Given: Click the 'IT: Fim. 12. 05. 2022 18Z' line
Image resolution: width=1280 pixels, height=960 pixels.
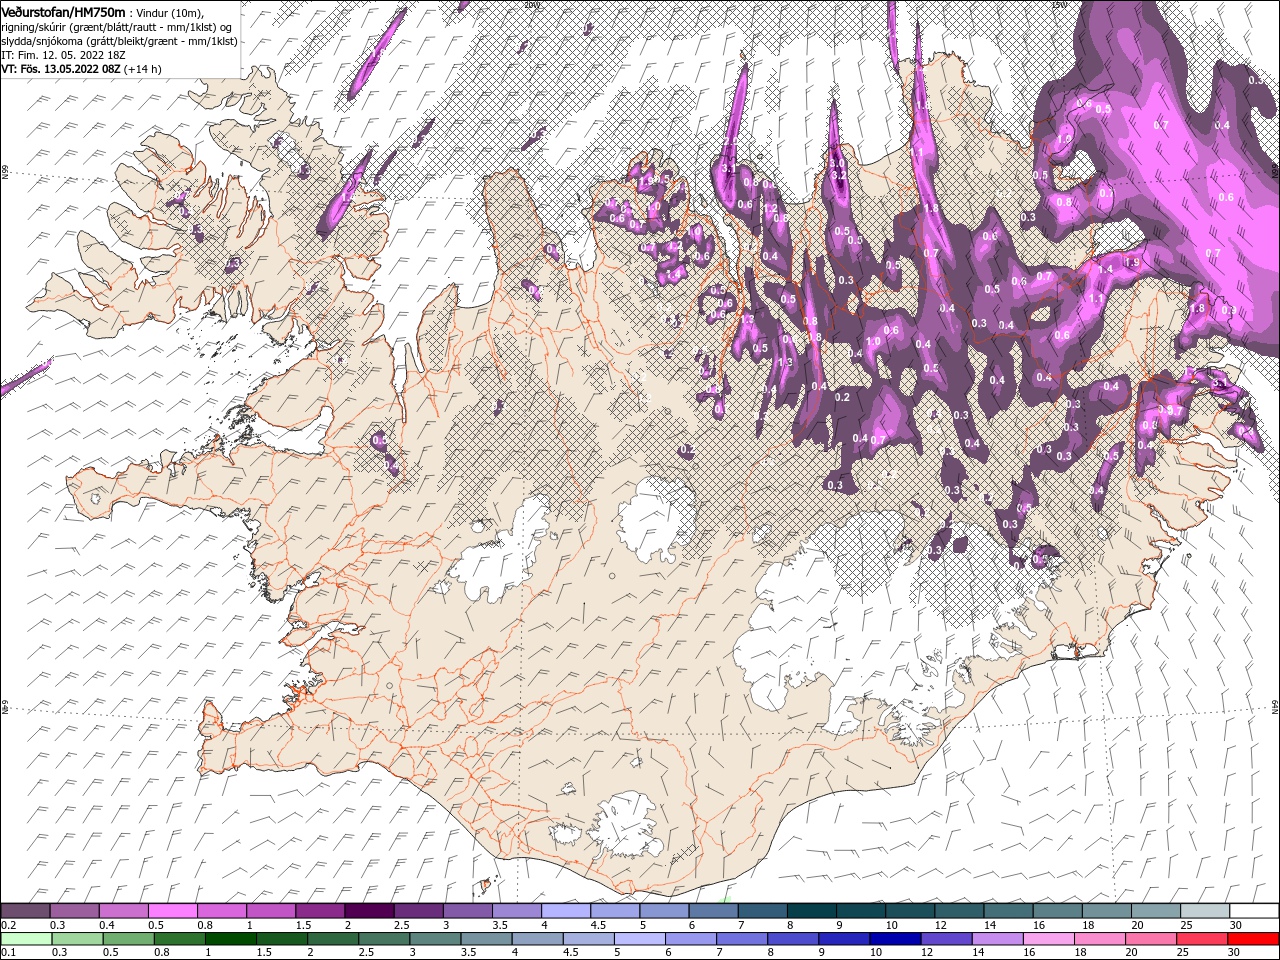Looking at the screenshot, I should click(x=63, y=55).
